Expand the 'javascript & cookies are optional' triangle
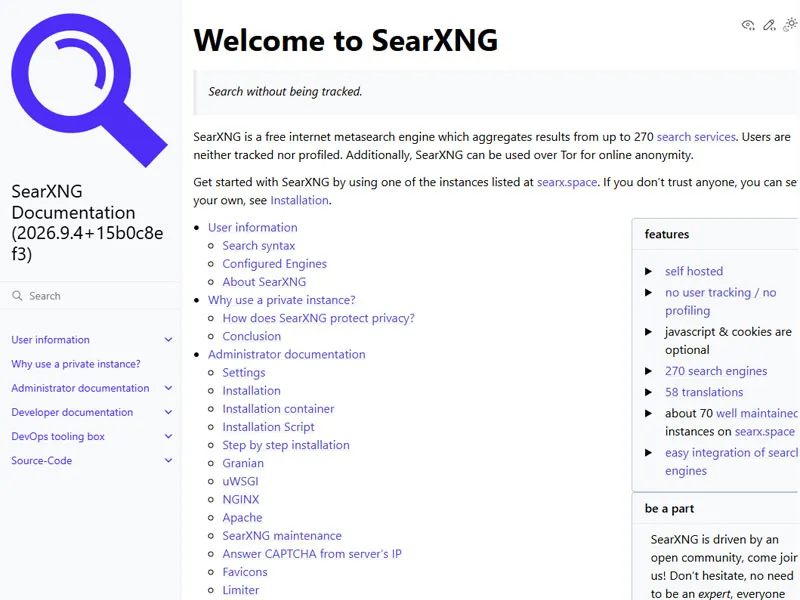Viewport: 800px width, 600px height. point(648,332)
